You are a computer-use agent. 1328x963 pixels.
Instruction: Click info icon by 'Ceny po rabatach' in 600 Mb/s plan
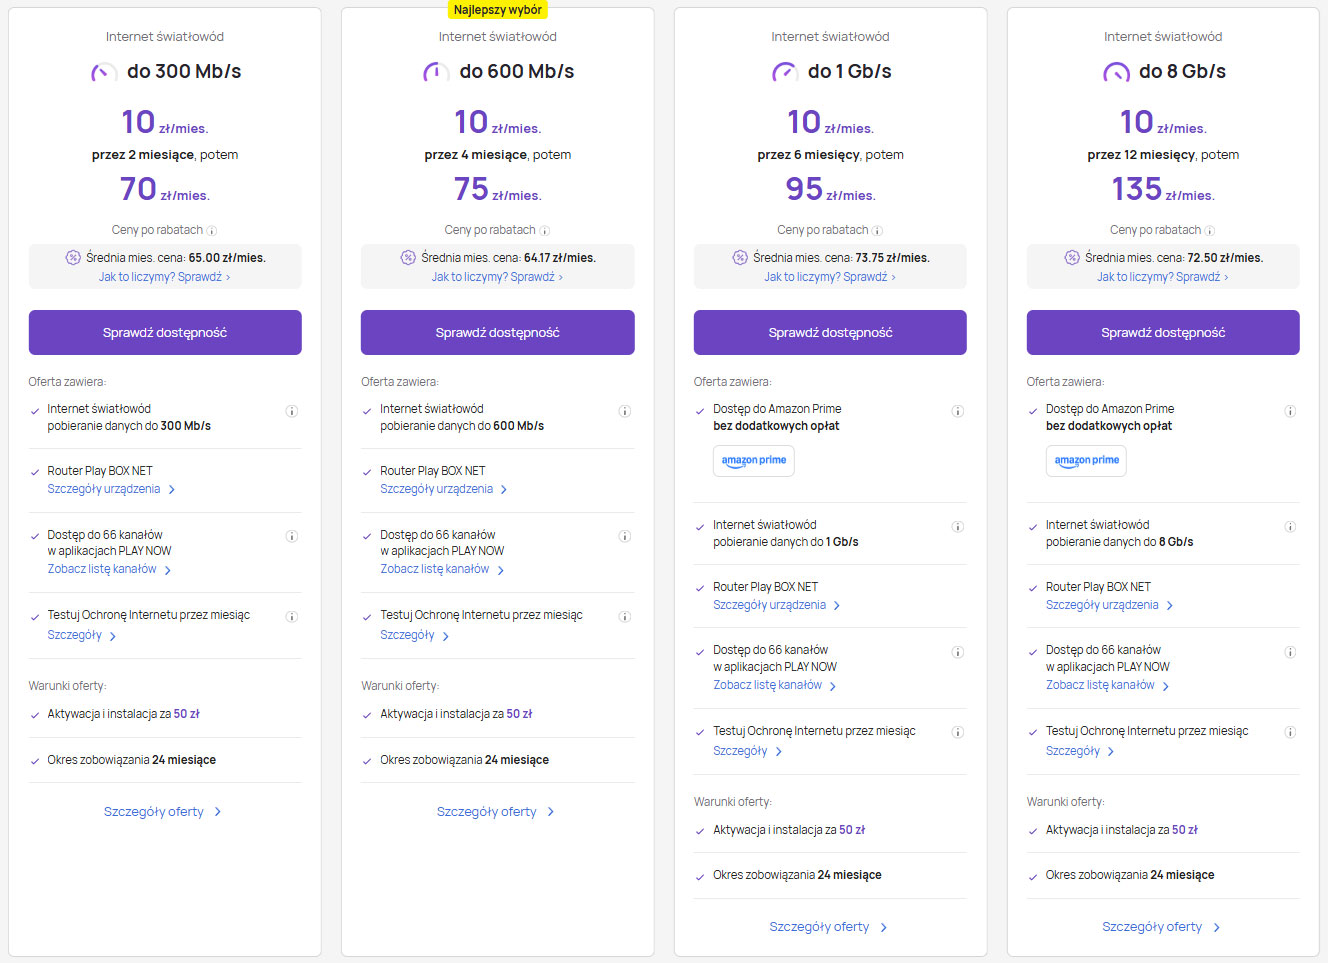pyautogui.click(x=545, y=231)
